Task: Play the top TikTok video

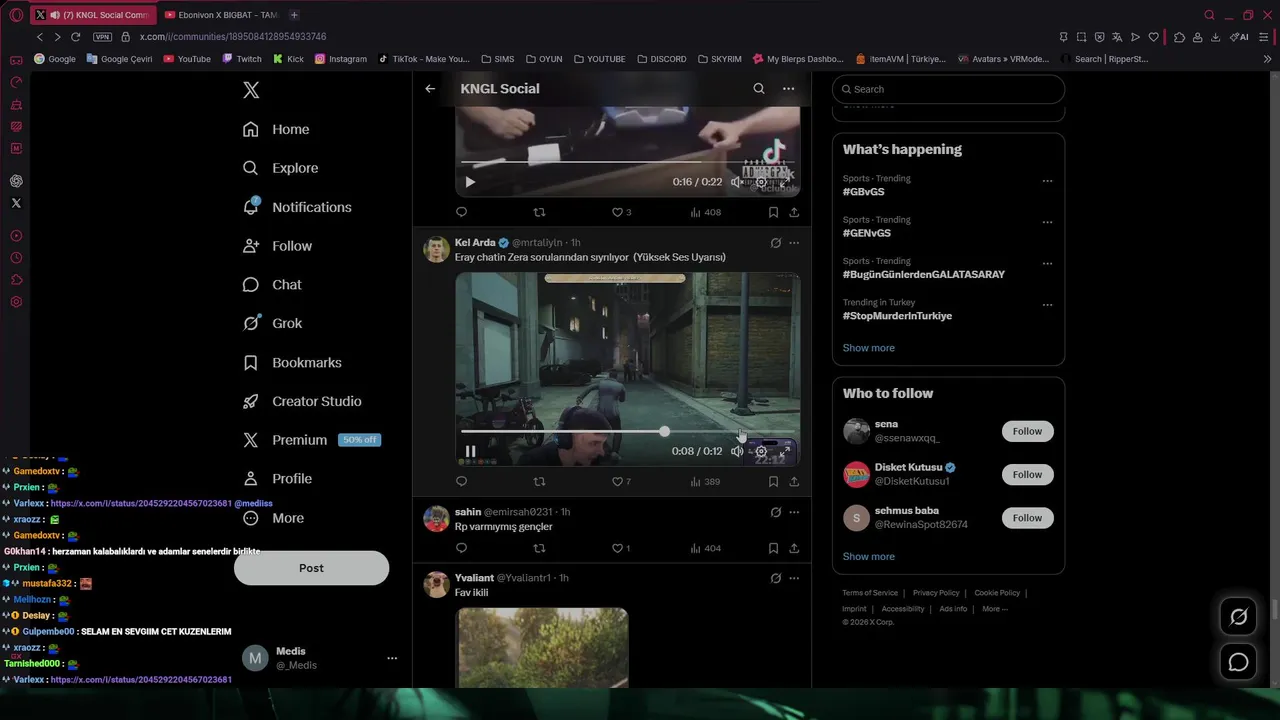Action: [x=470, y=182]
